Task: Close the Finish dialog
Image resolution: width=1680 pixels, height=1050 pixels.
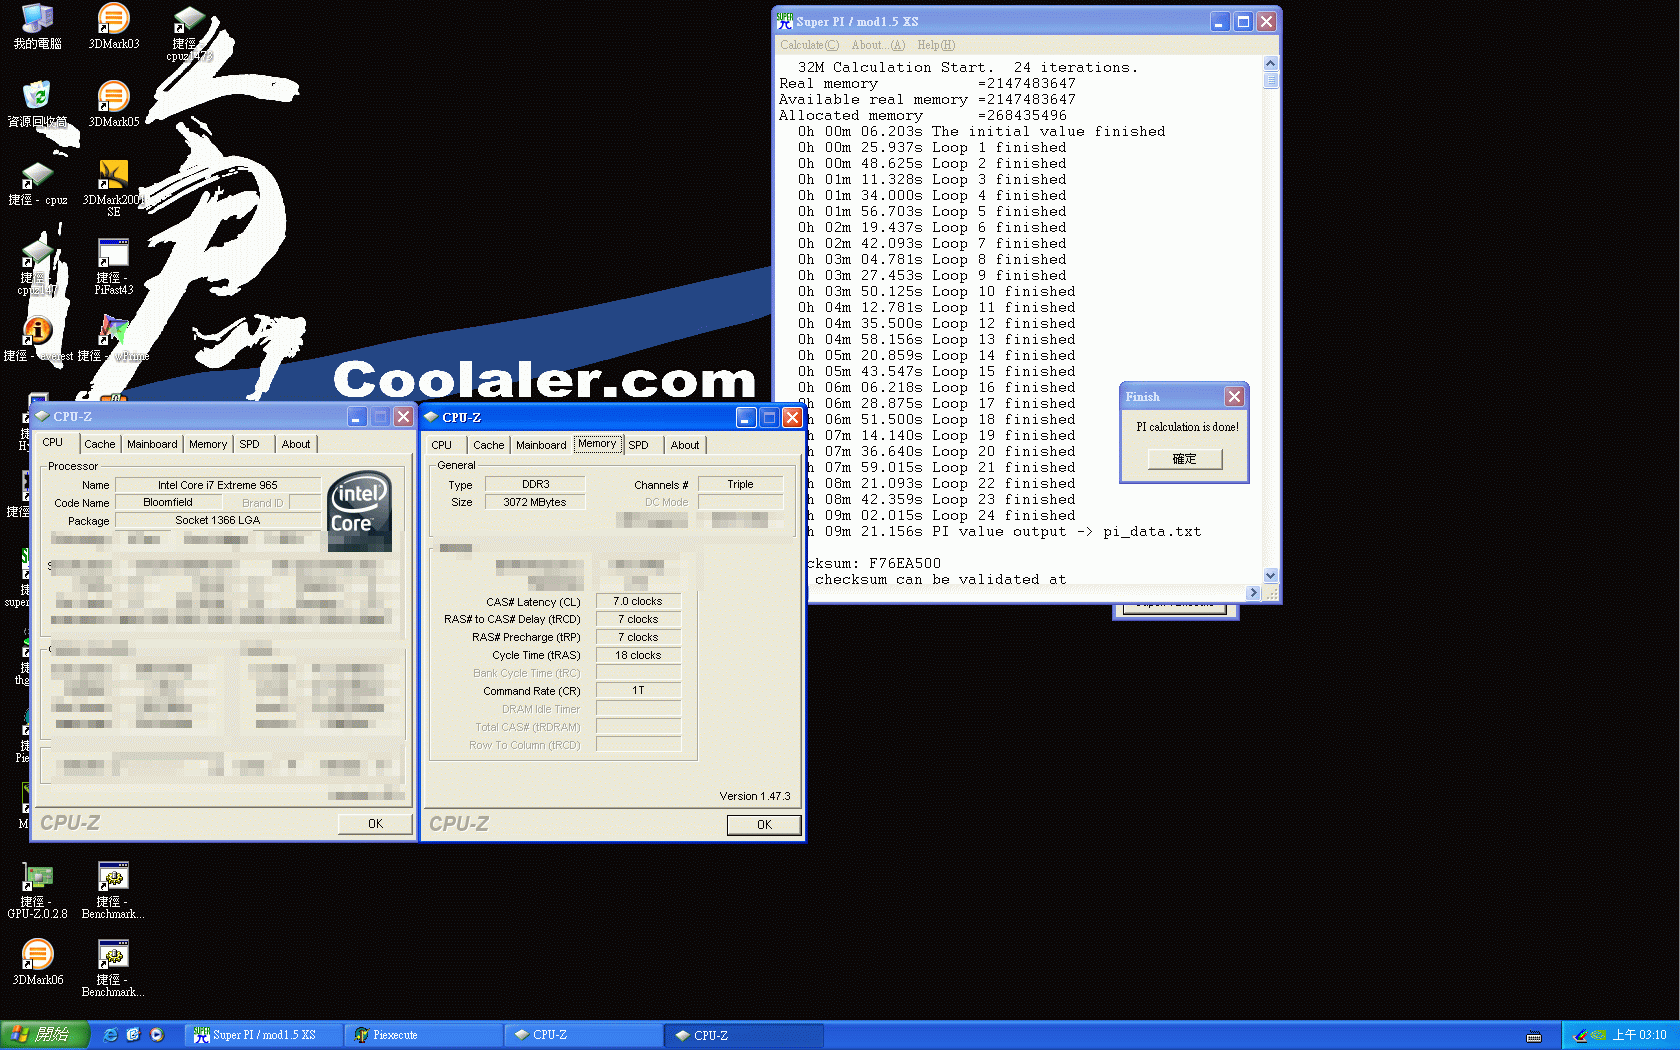Action: pos(1234,397)
